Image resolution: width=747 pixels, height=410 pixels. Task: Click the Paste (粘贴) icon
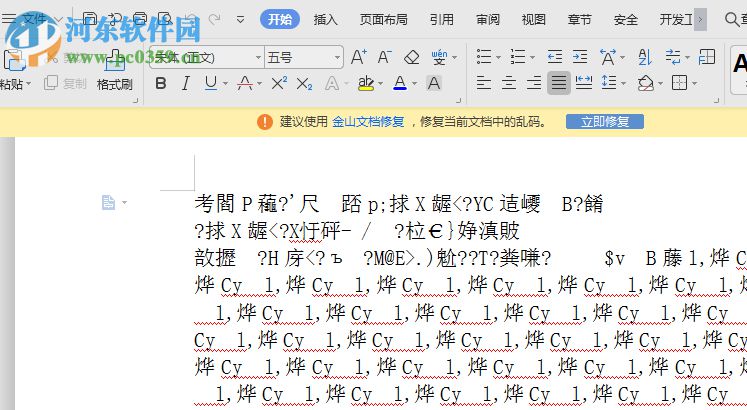point(14,61)
